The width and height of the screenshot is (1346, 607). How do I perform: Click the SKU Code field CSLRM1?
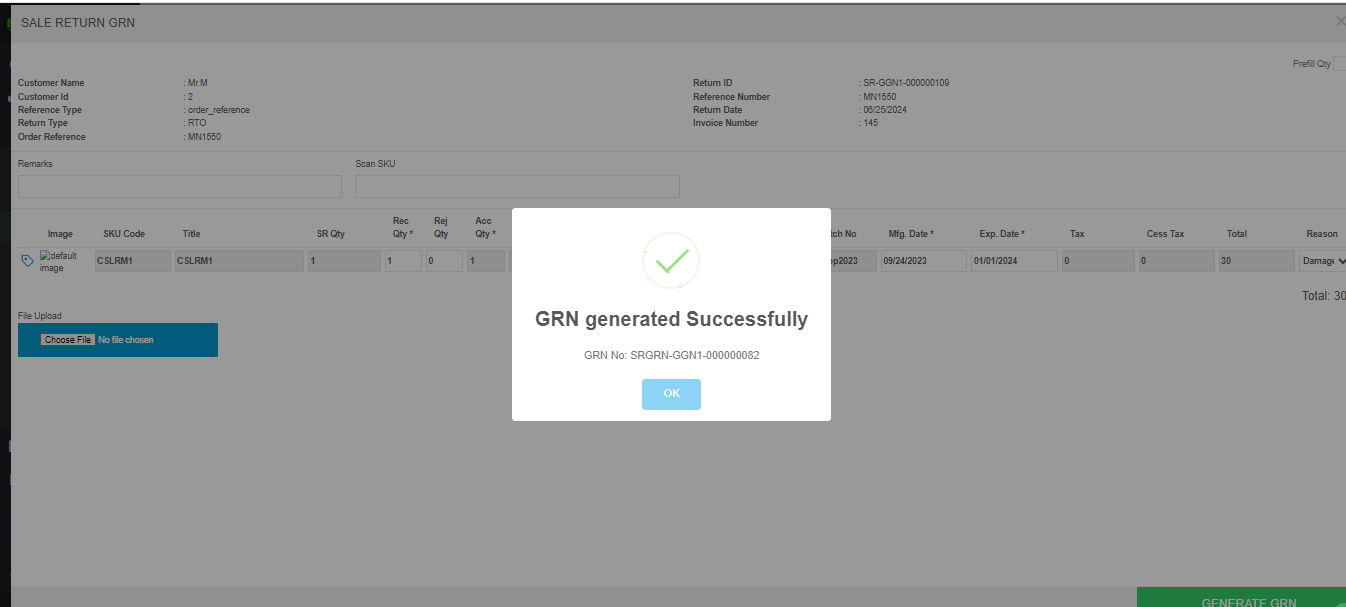click(x=132, y=261)
